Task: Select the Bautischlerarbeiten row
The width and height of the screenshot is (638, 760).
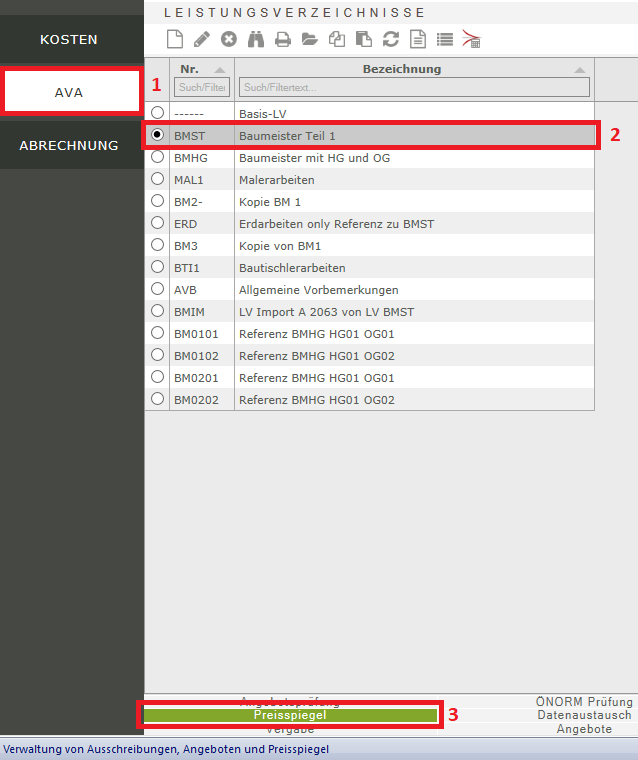Action: [x=292, y=267]
